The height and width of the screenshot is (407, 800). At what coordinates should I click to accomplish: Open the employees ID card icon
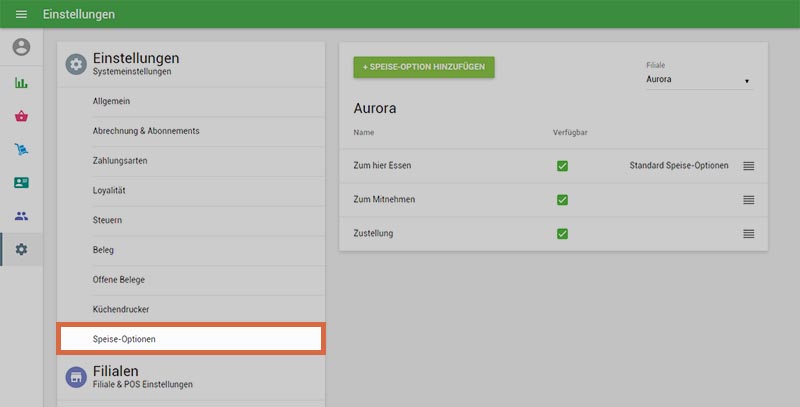(21, 183)
